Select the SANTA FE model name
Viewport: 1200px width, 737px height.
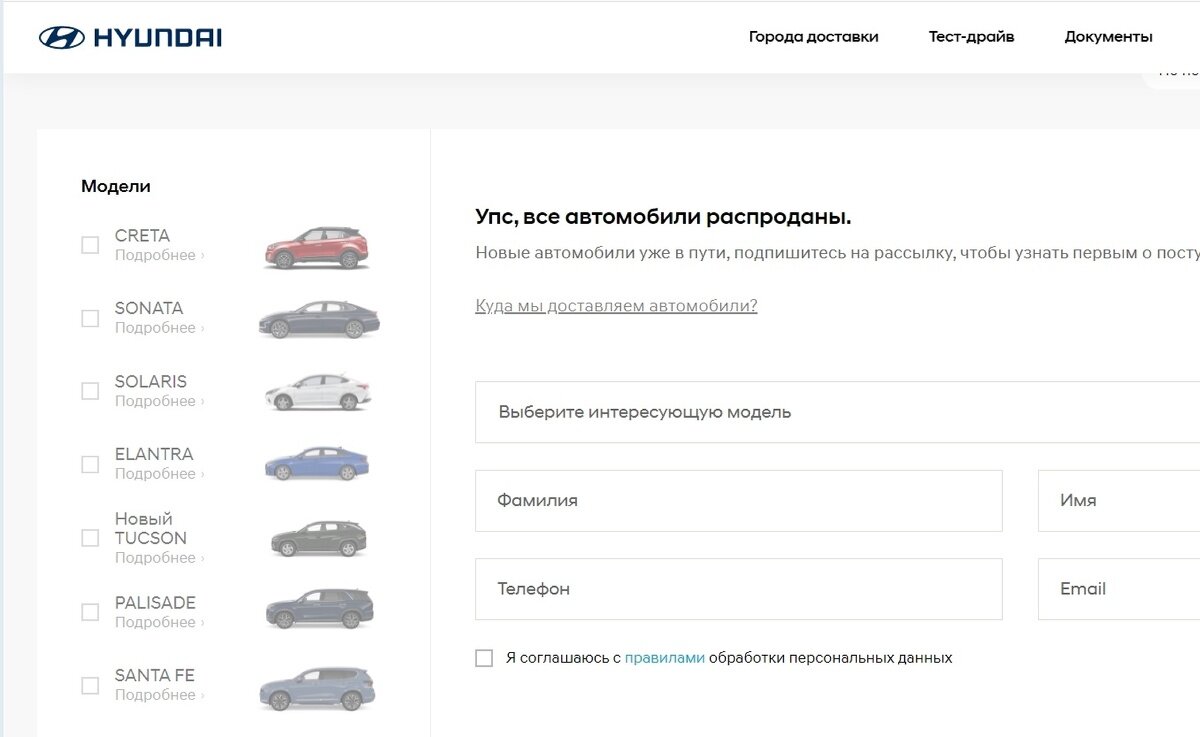click(x=155, y=676)
